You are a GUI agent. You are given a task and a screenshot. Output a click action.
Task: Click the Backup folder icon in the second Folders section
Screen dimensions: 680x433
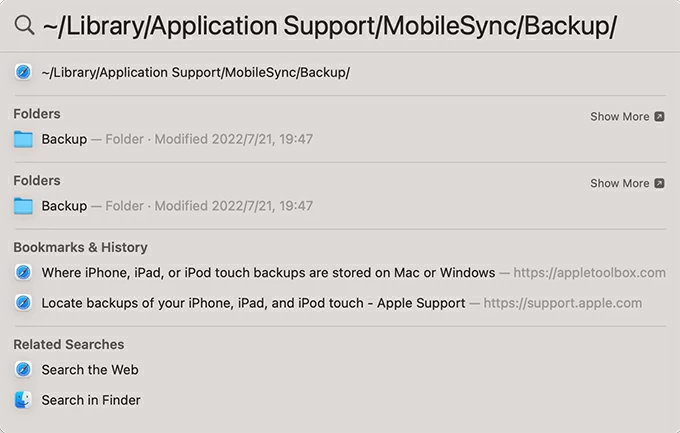click(23, 206)
